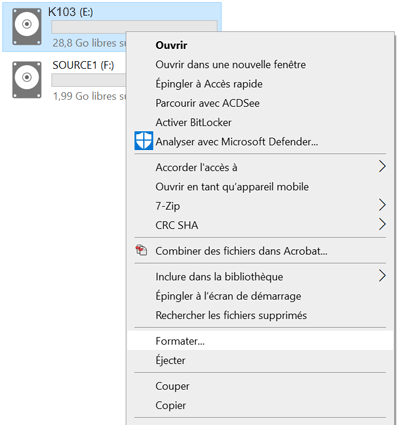This screenshot has height=425, width=400.
Task: Expand the CRC SHA submenu arrow
Action: click(x=382, y=224)
